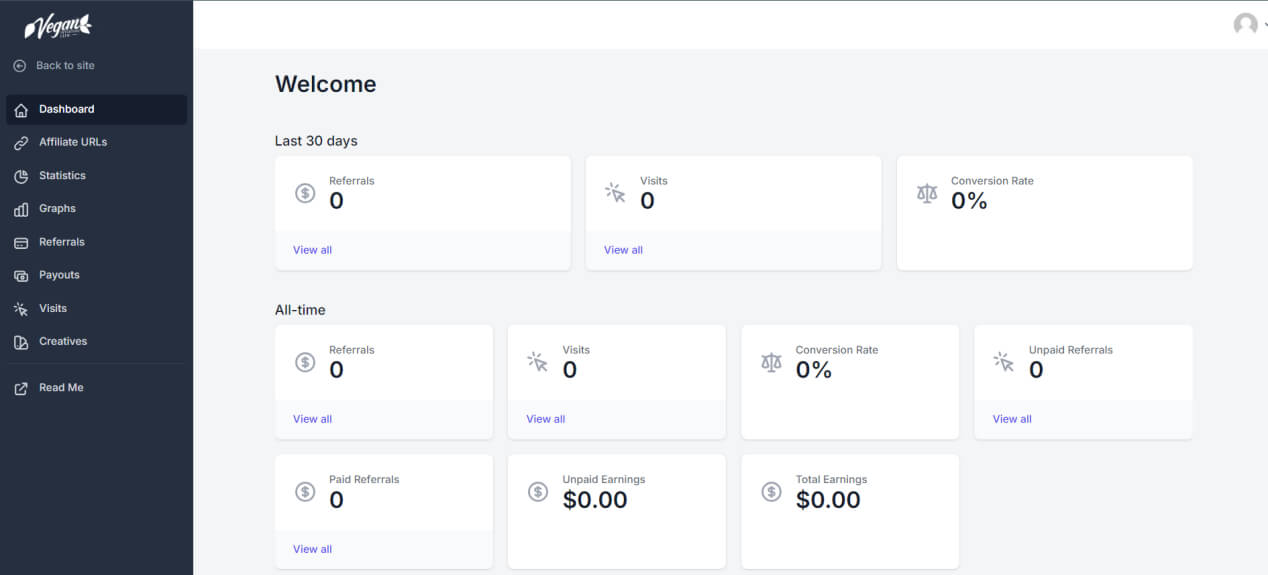Select Statistics in the sidebar

(96, 175)
